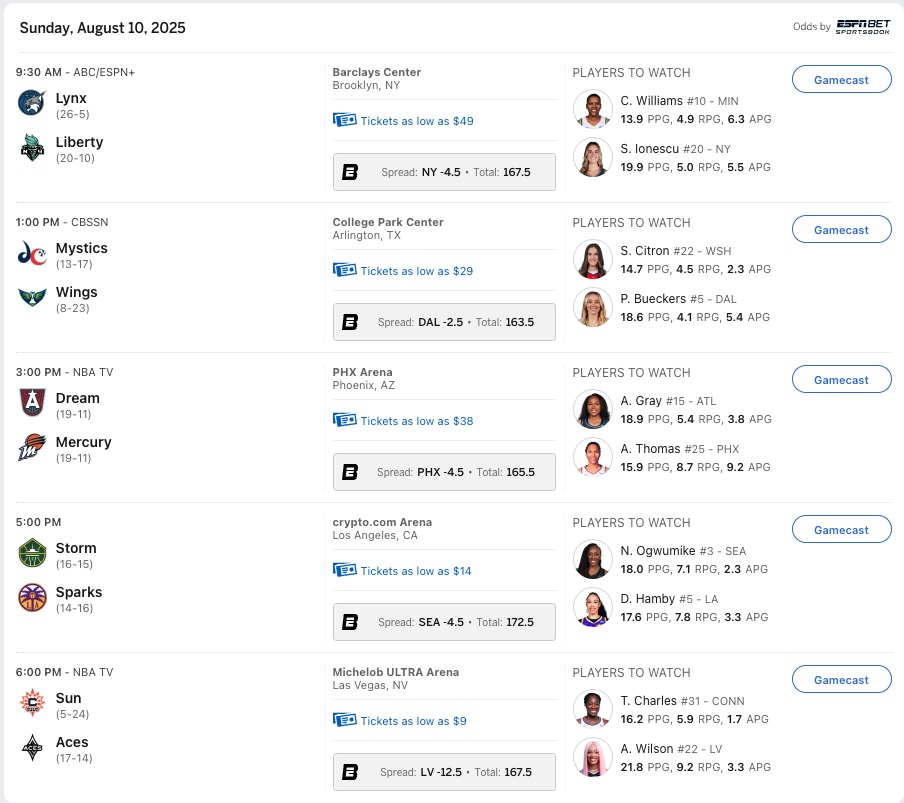904x803 pixels.
Task: Open the Phoenix Mercury team logo
Action: 32,448
